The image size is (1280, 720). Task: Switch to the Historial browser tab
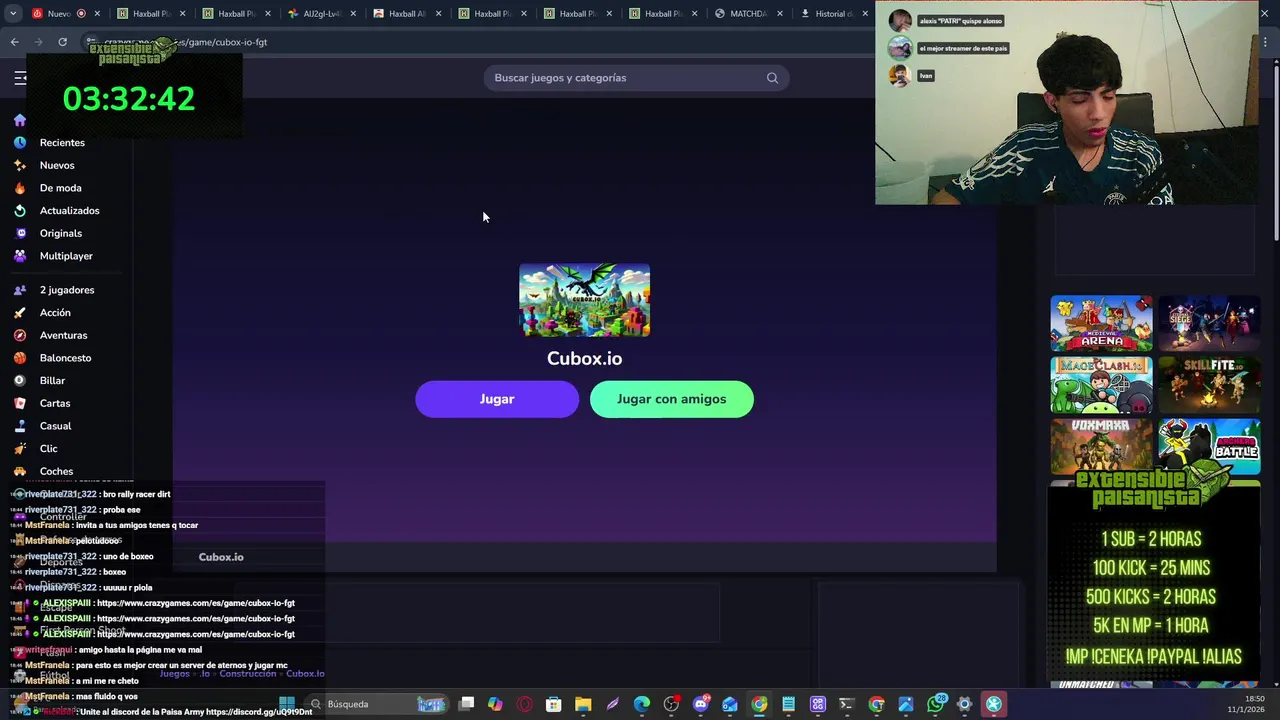click(x=832, y=14)
